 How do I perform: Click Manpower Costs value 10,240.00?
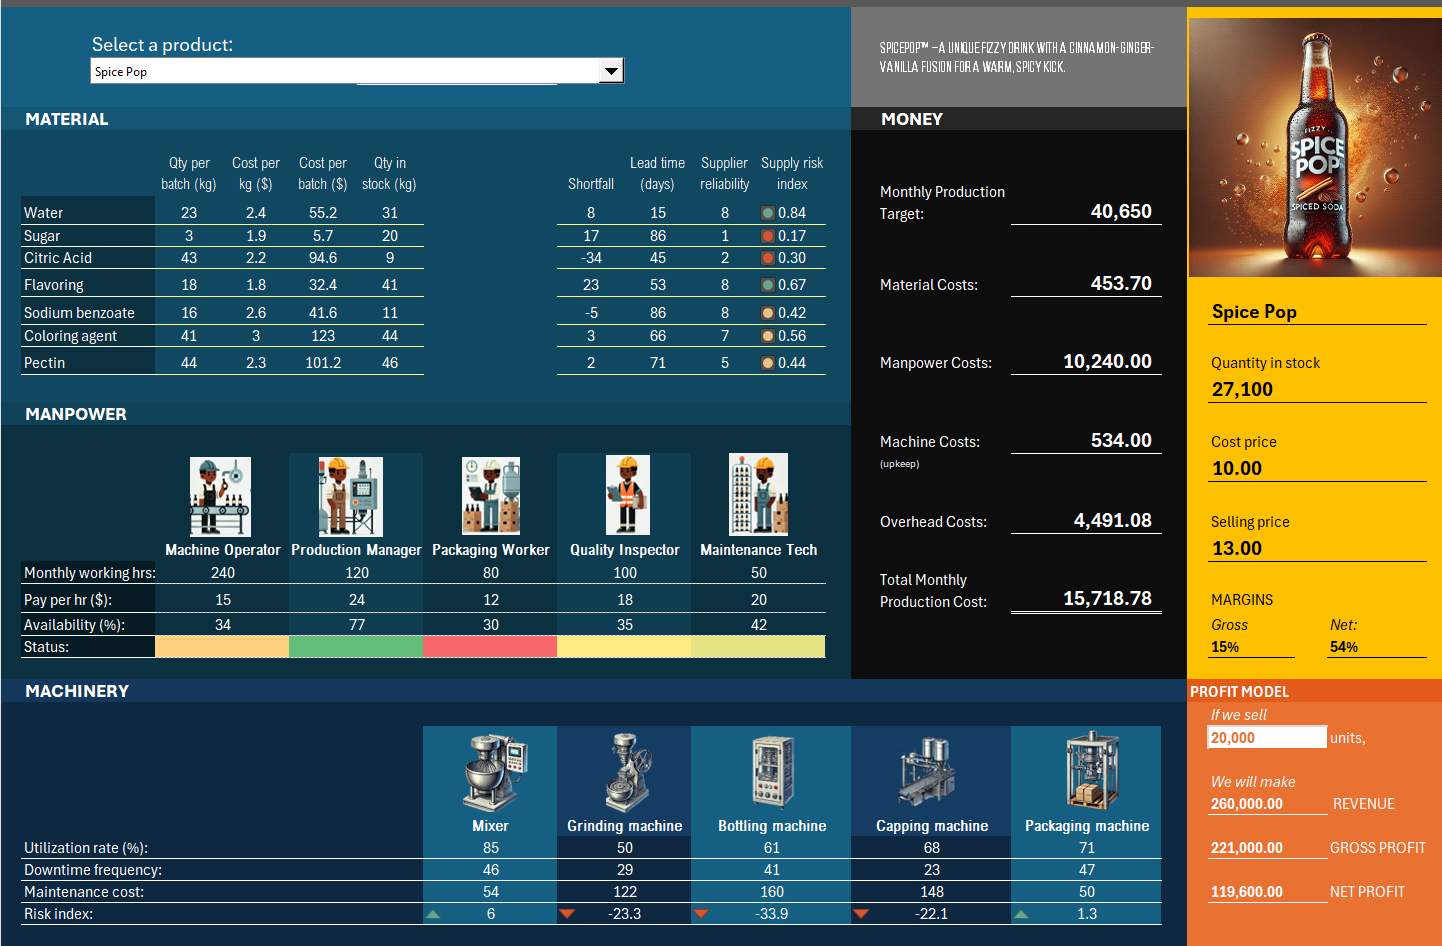1107,362
